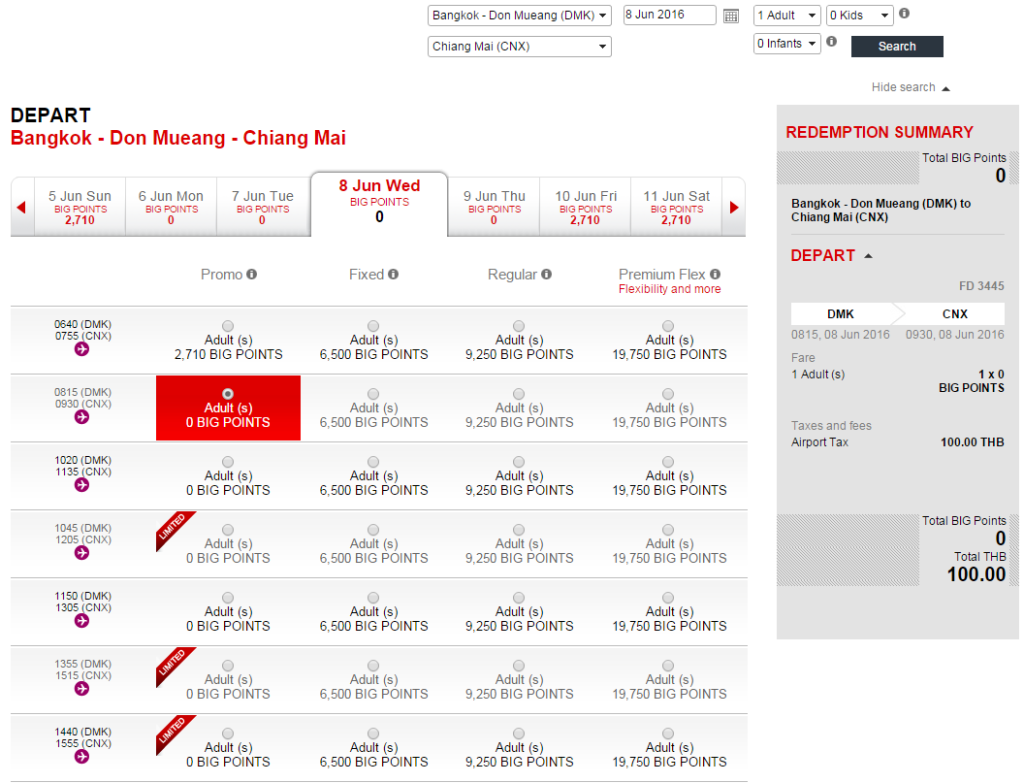Select Premium Flex fare for 1150 flight
This screenshot has height=783, width=1024.
668,598
